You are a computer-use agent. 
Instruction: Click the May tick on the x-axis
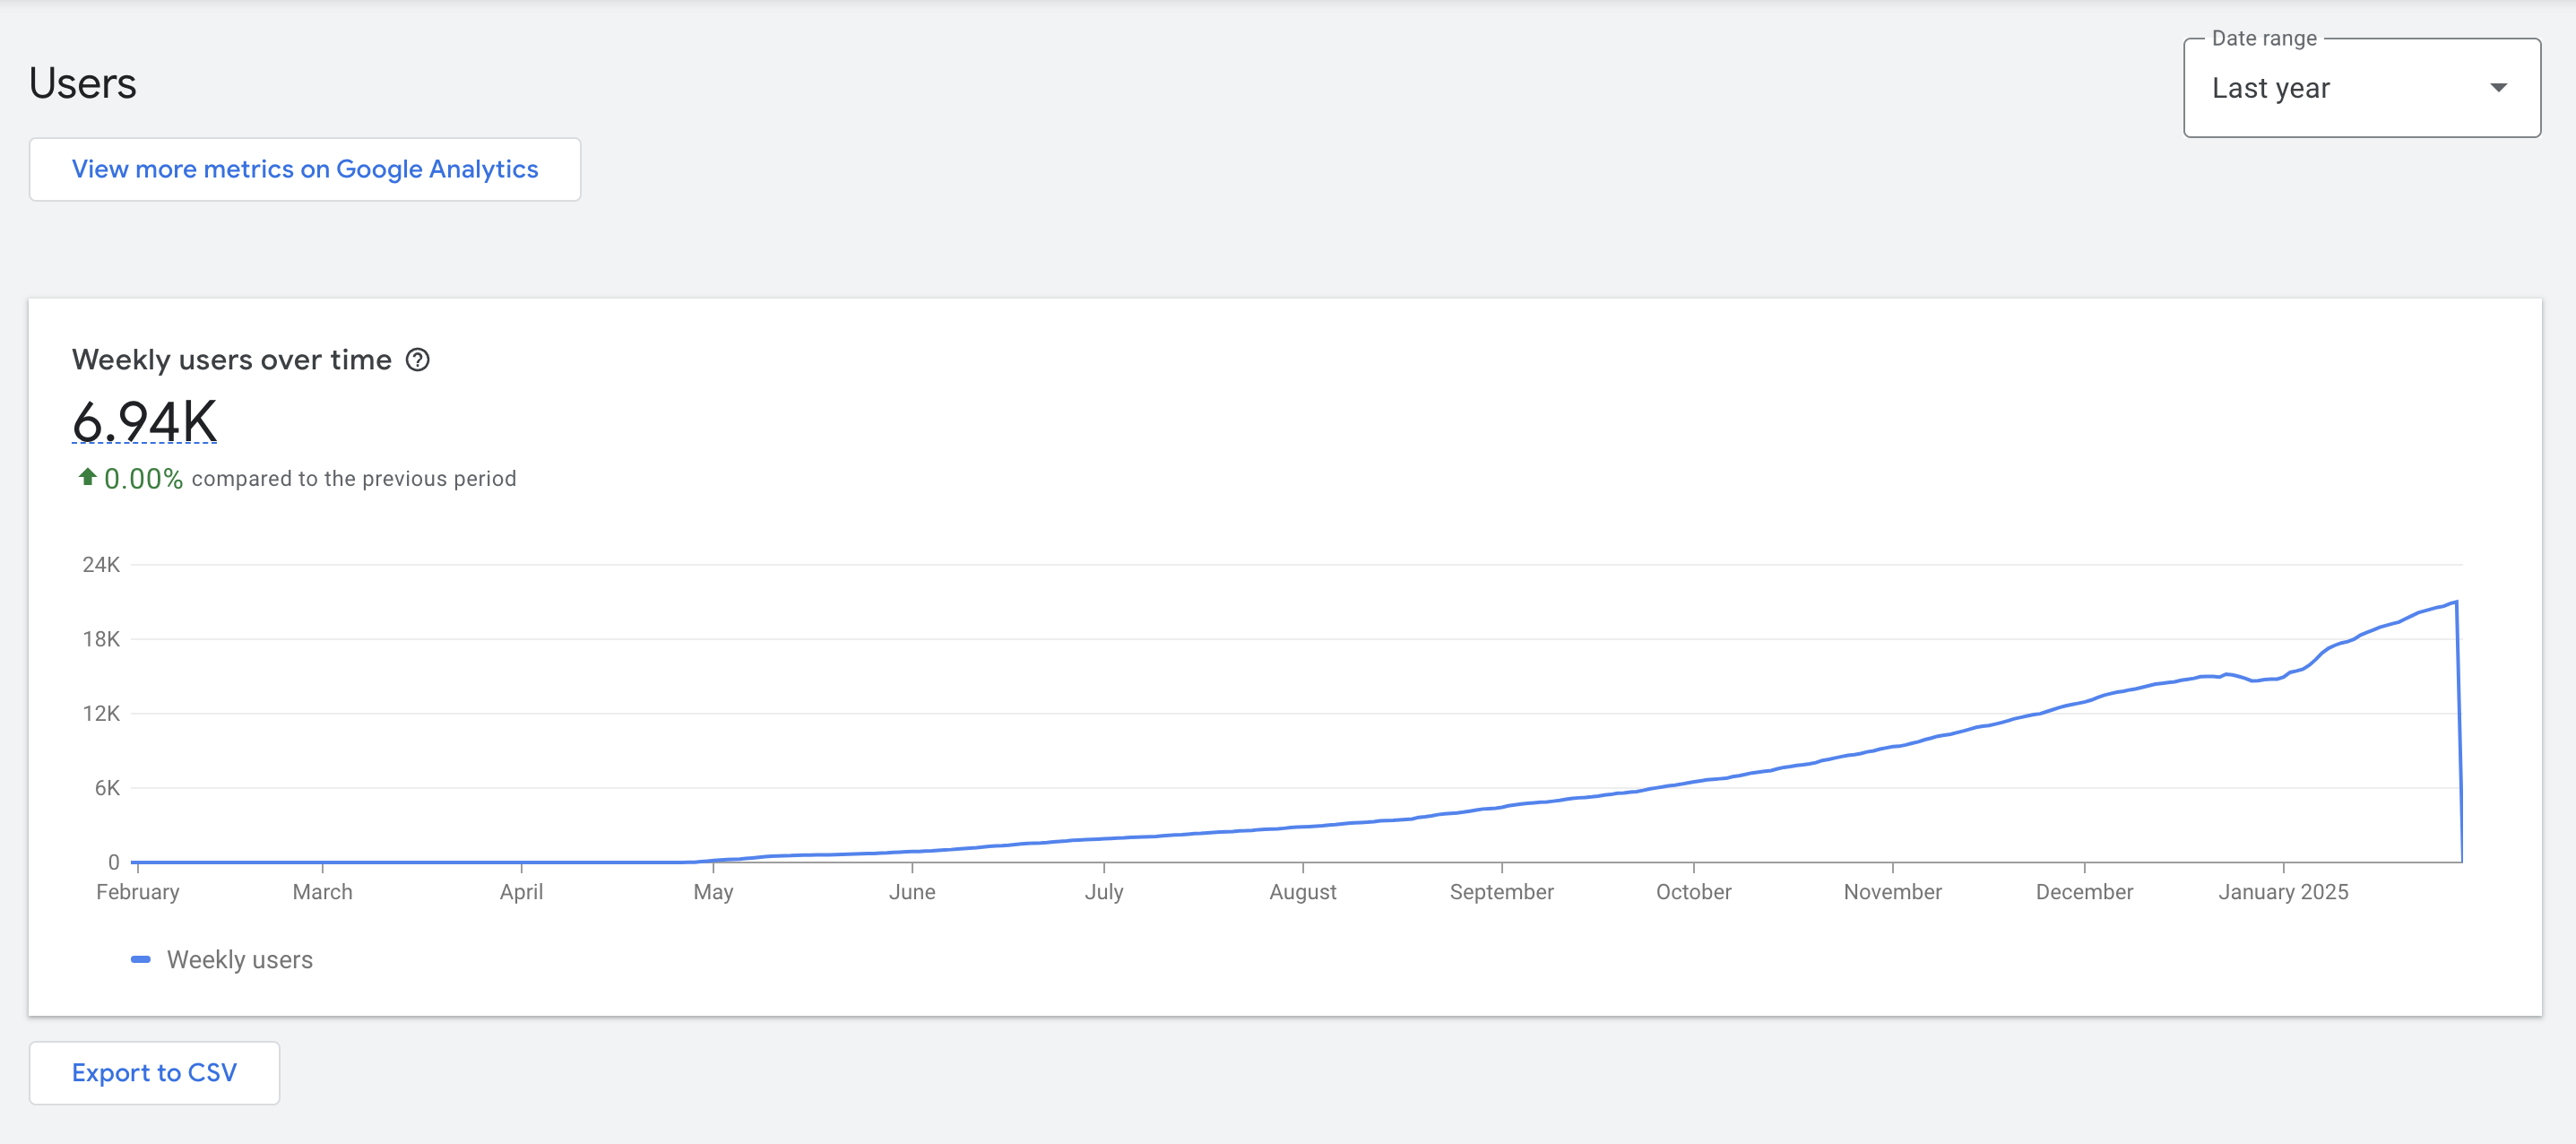tap(713, 891)
